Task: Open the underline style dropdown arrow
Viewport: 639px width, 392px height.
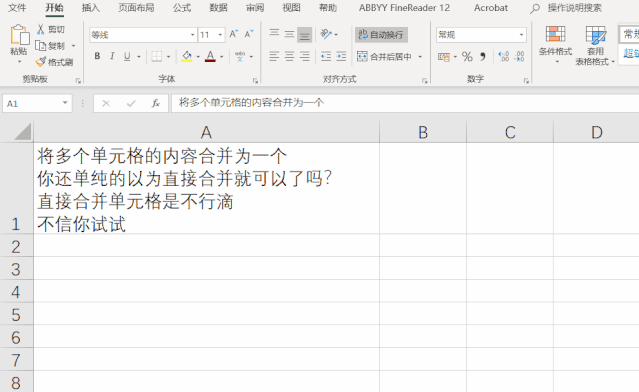Action: (139, 57)
